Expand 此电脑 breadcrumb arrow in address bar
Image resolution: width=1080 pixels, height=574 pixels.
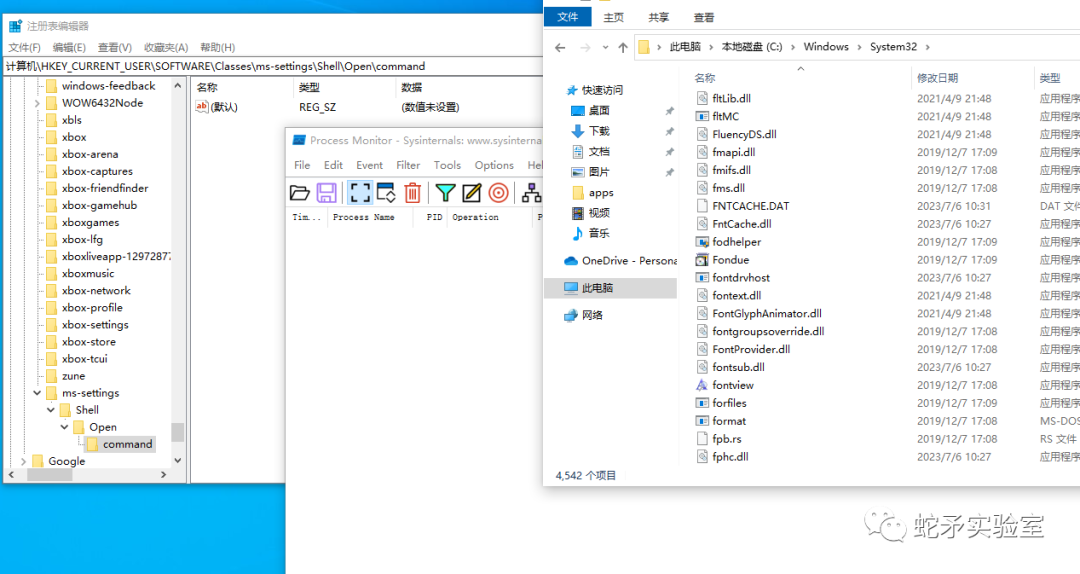tap(710, 47)
